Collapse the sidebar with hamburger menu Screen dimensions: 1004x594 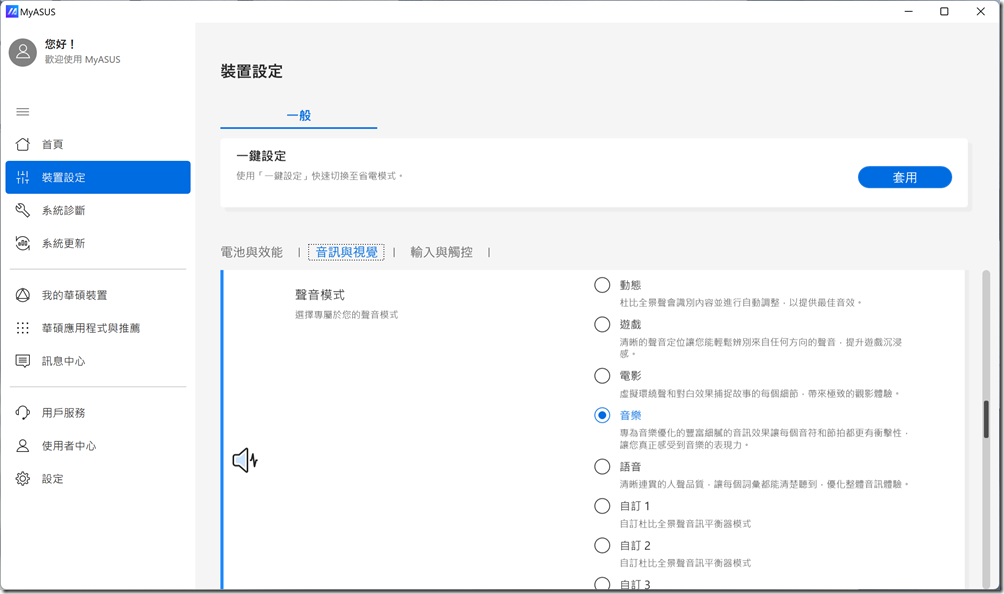[x=23, y=111]
